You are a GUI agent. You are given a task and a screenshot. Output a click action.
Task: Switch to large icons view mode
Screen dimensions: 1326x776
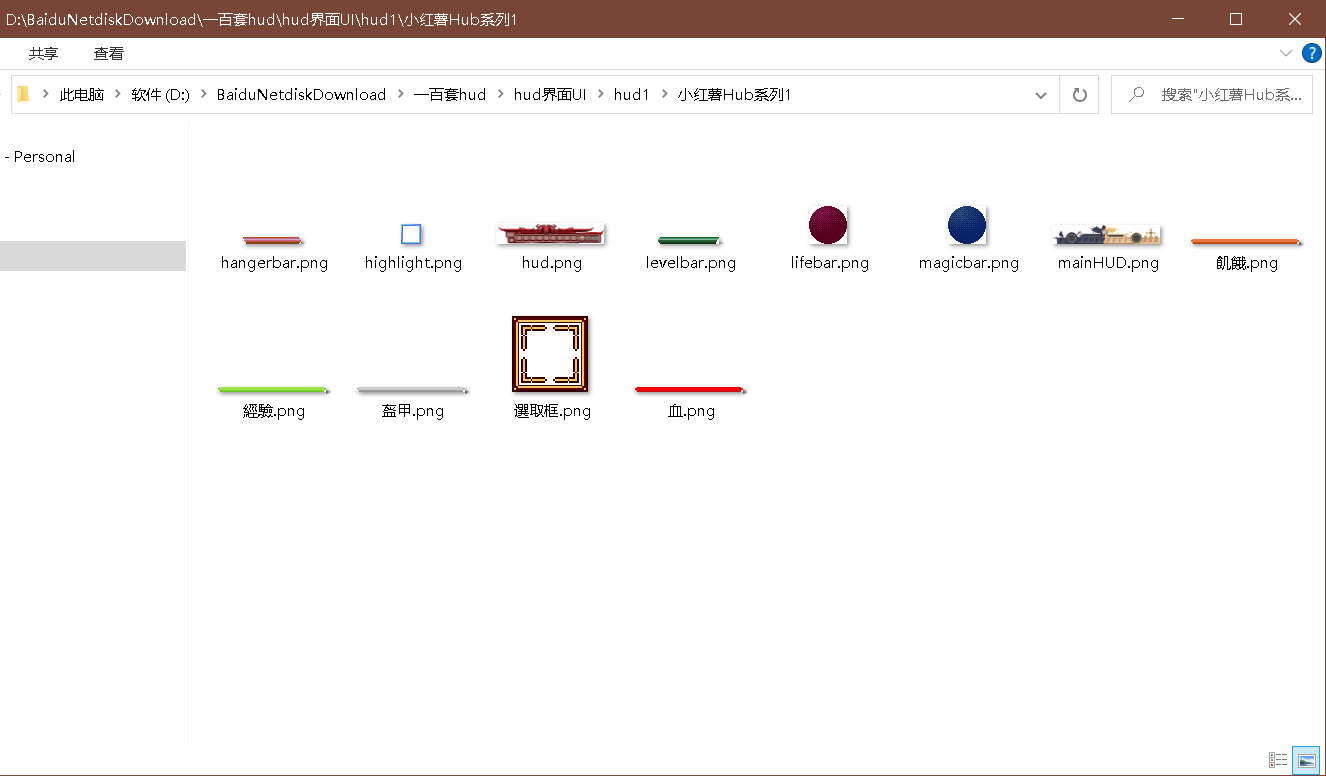(1305, 760)
